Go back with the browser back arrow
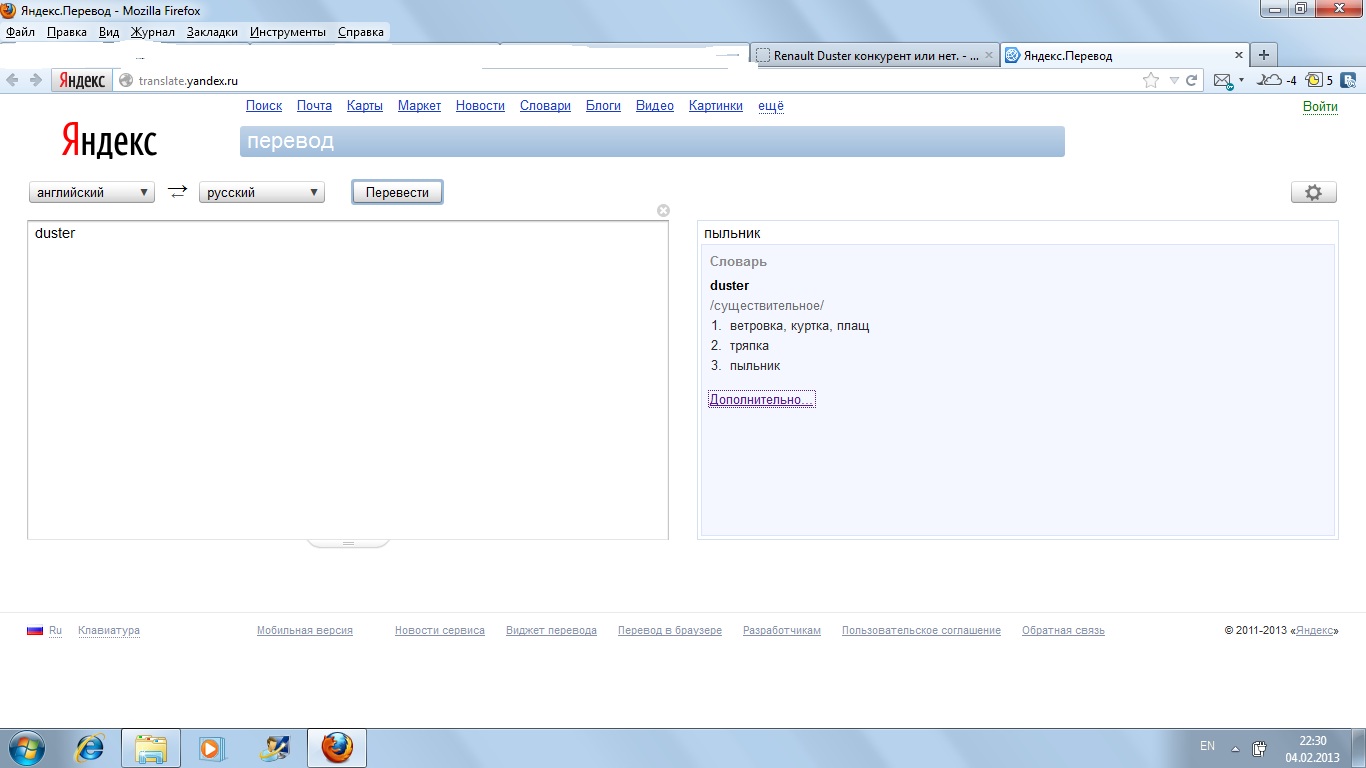 [x=14, y=80]
